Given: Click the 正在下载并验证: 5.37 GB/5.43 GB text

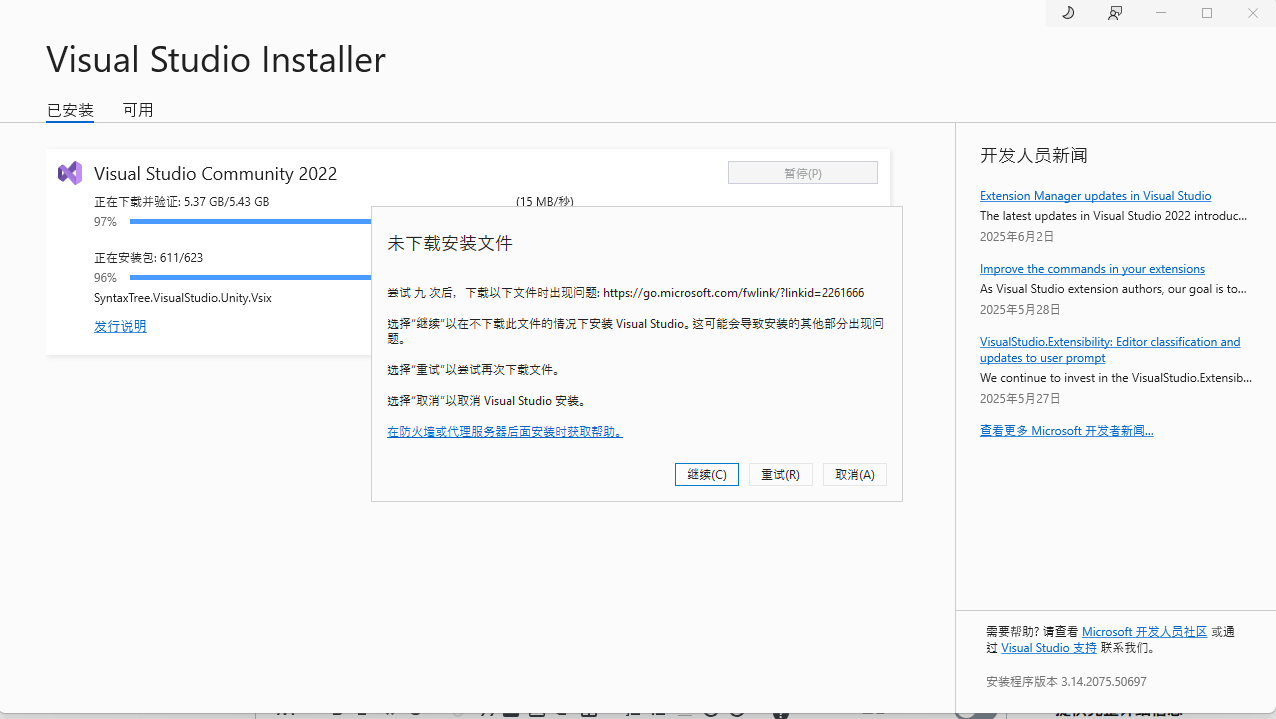Looking at the screenshot, I should pos(181,201).
